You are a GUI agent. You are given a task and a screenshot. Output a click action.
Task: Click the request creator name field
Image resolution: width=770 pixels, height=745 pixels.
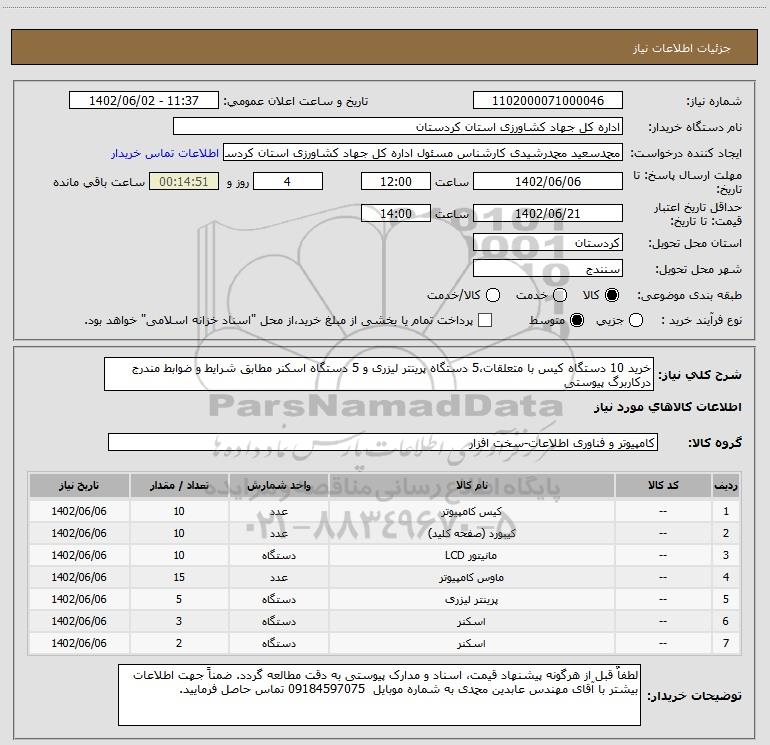pyautogui.click(x=423, y=153)
